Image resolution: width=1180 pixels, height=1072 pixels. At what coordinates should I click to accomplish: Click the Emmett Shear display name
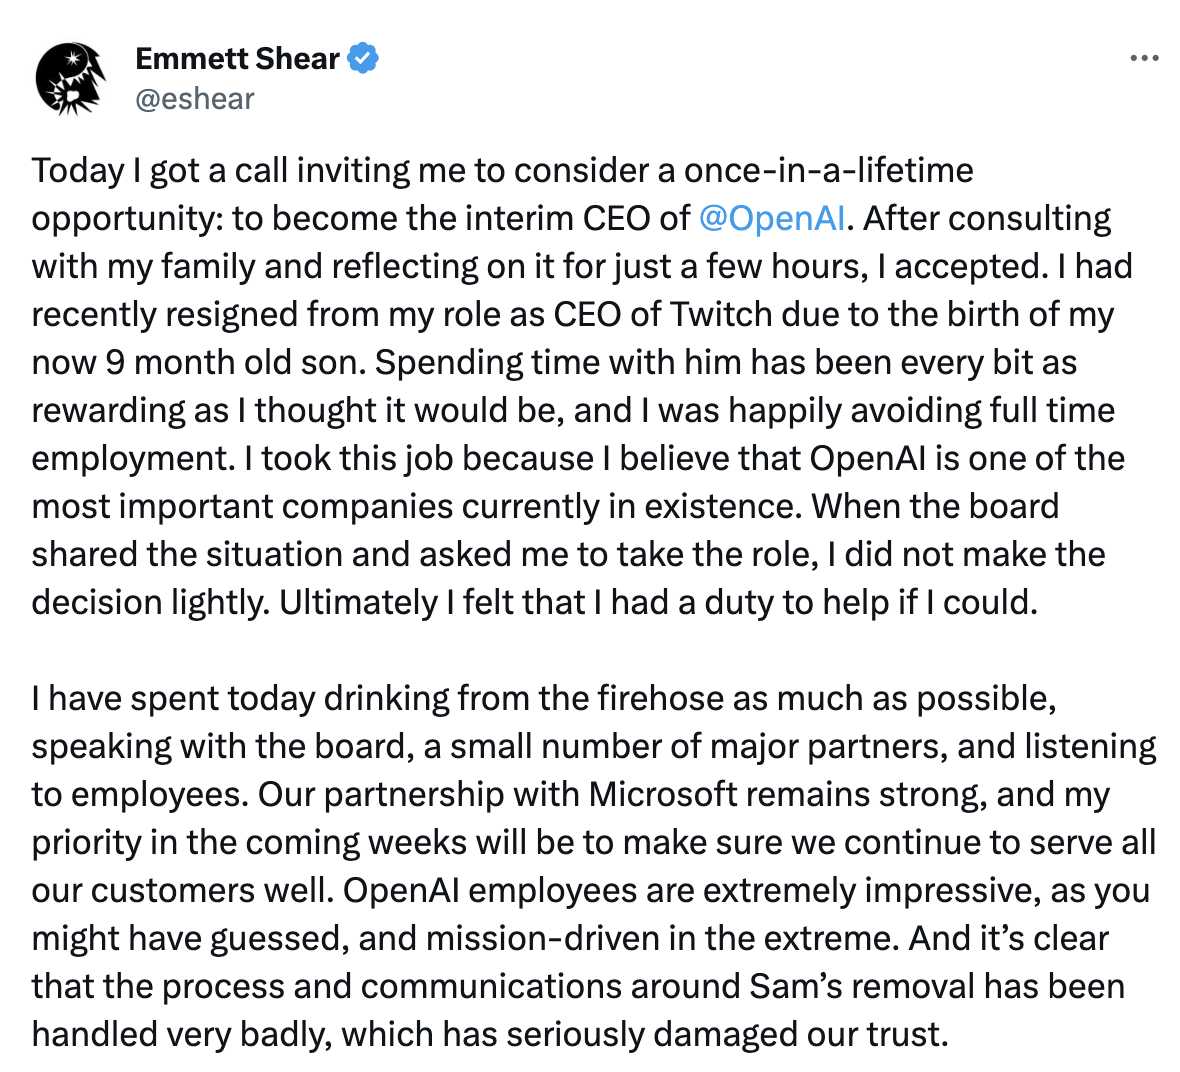(x=237, y=59)
